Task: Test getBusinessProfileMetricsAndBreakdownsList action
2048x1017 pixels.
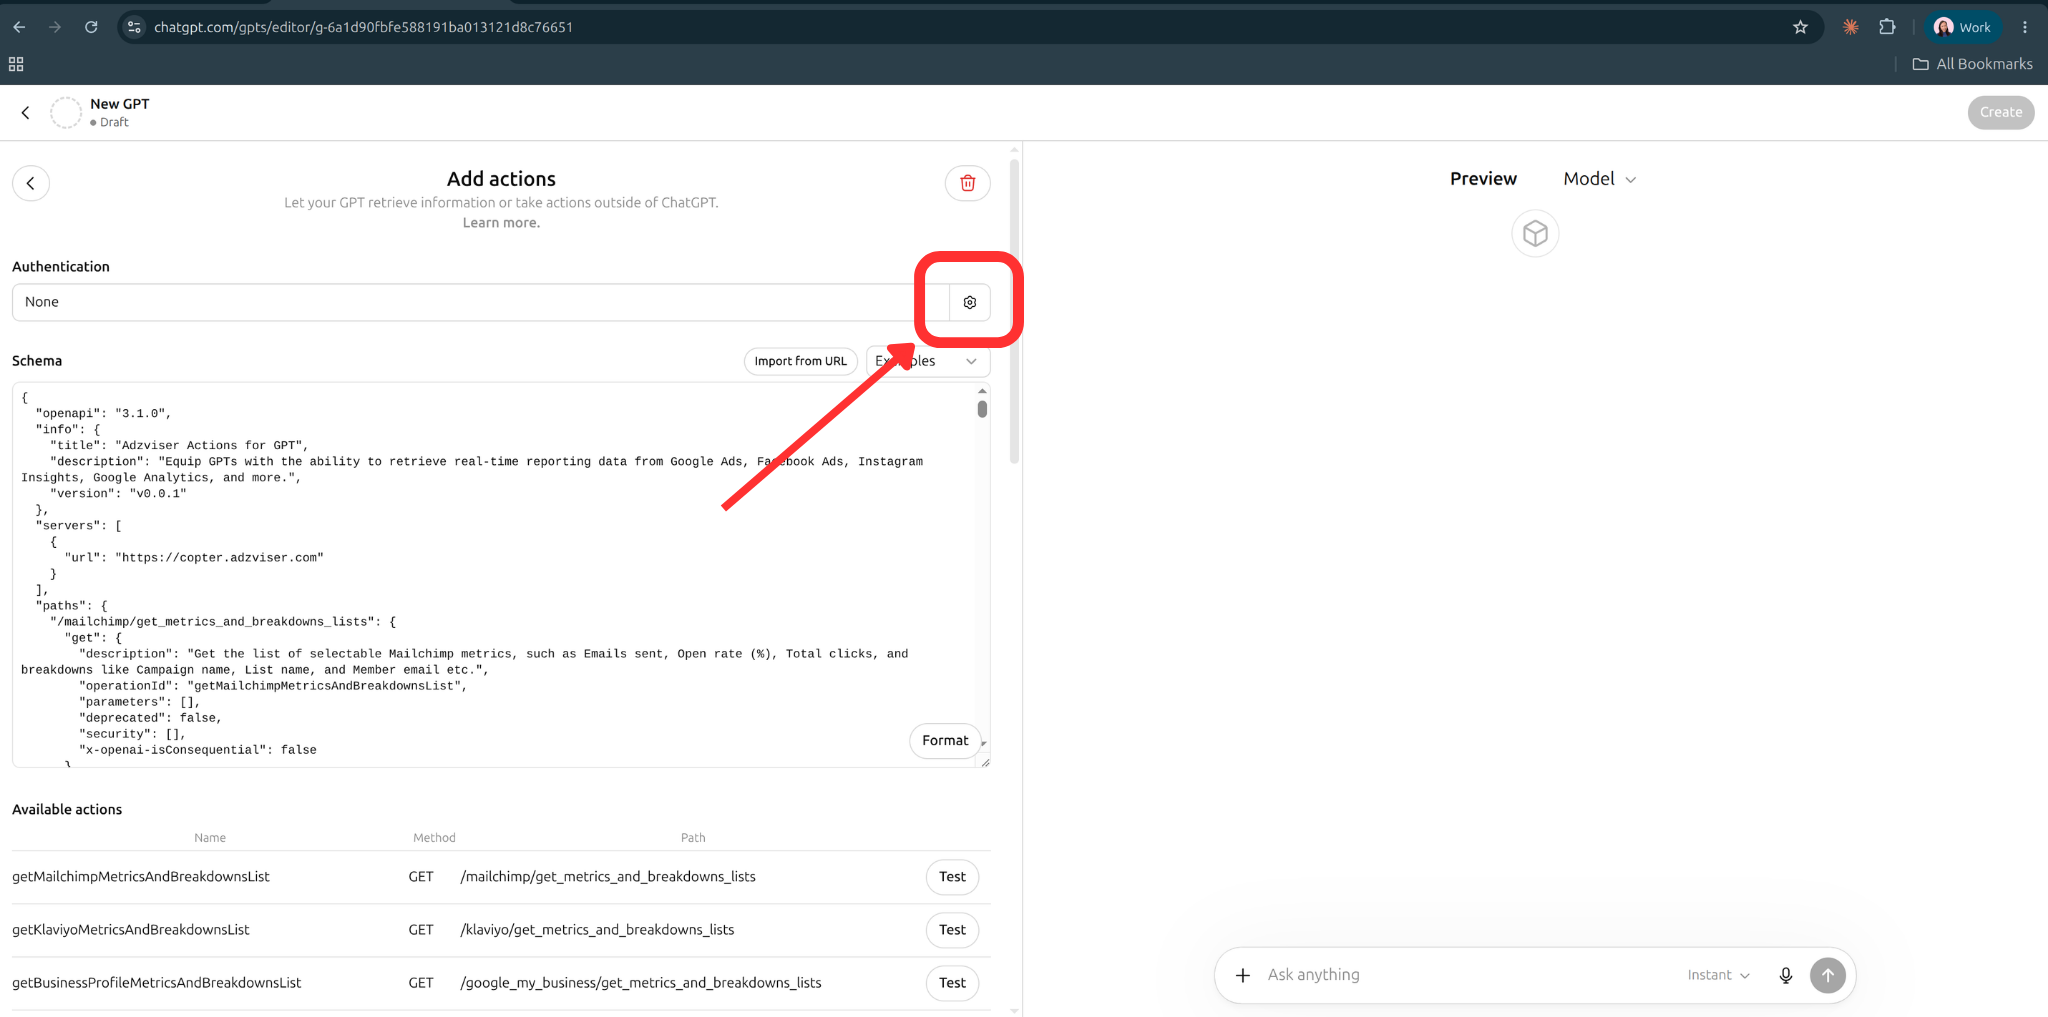Action: pyautogui.click(x=952, y=983)
